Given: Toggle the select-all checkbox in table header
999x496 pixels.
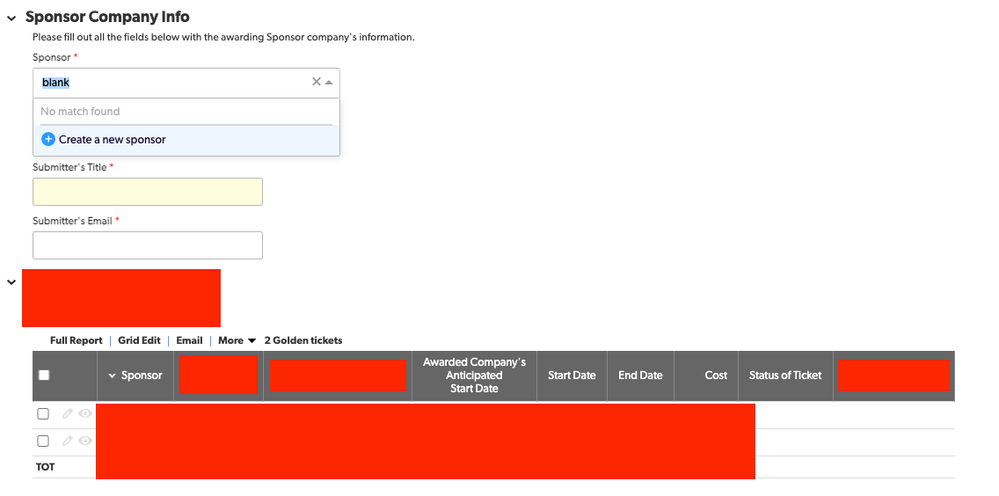Looking at the screenshot, I should coord(44,375).
